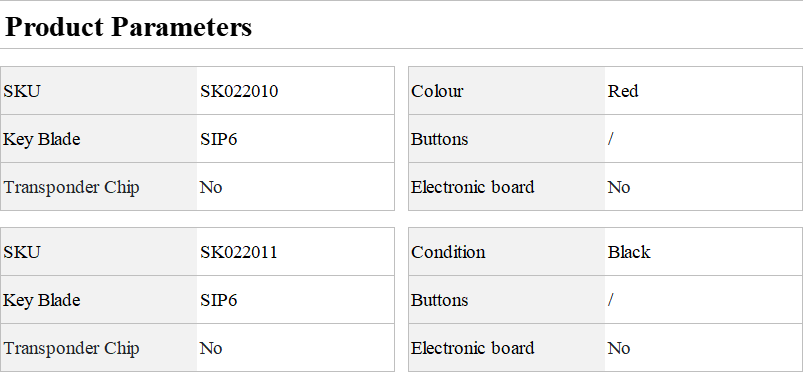Click SIP6 value in second table
Image resolution: width=804 pixels, height=373 pixels.
pos(218,301)
